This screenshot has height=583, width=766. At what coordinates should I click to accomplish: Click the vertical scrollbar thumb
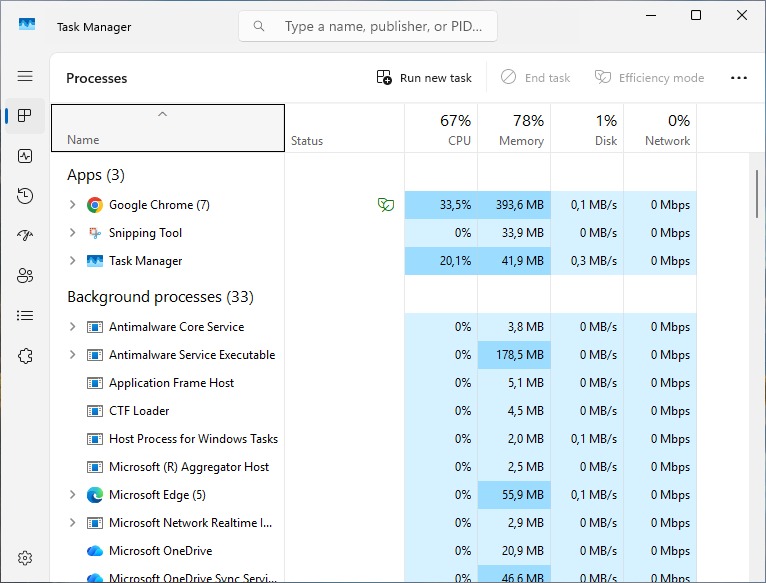[757, 194]
